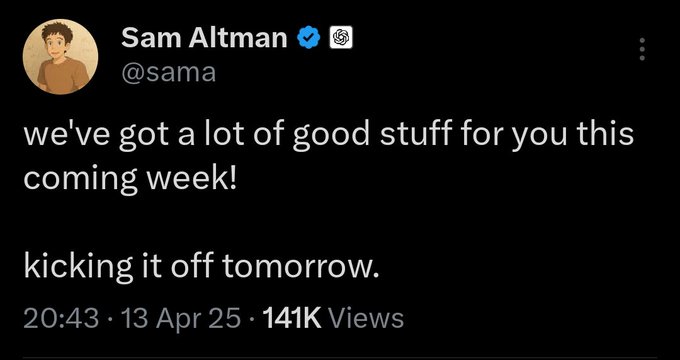Click the OpenAI affiliation badge icon
This screenshot has width=680, height=360.
click(341, 38)
